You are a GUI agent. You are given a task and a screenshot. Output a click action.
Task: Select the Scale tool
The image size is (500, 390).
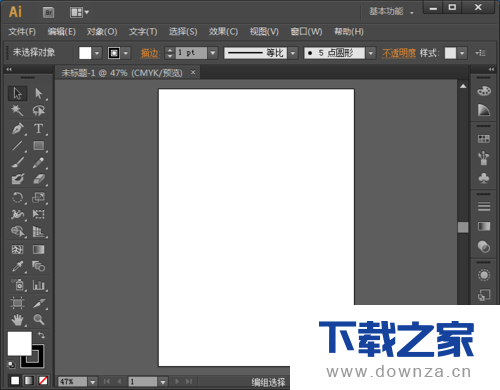click(x=39, y=197)
